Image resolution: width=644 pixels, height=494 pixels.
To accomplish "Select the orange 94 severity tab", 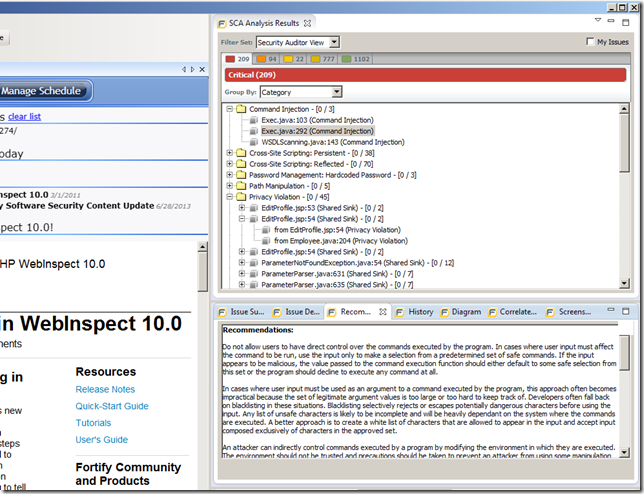I will pyautogui.click(x=266, y=59).
